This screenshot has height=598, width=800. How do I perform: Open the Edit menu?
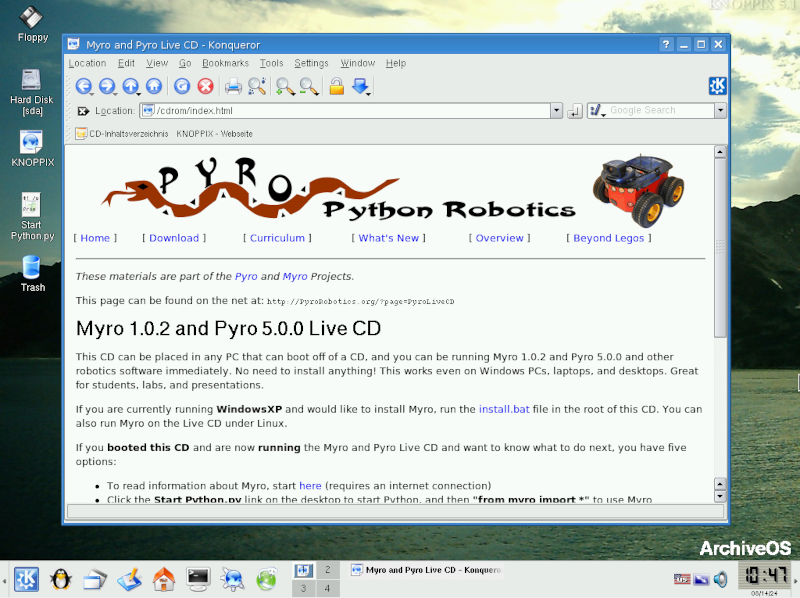[x=126, y=63]
